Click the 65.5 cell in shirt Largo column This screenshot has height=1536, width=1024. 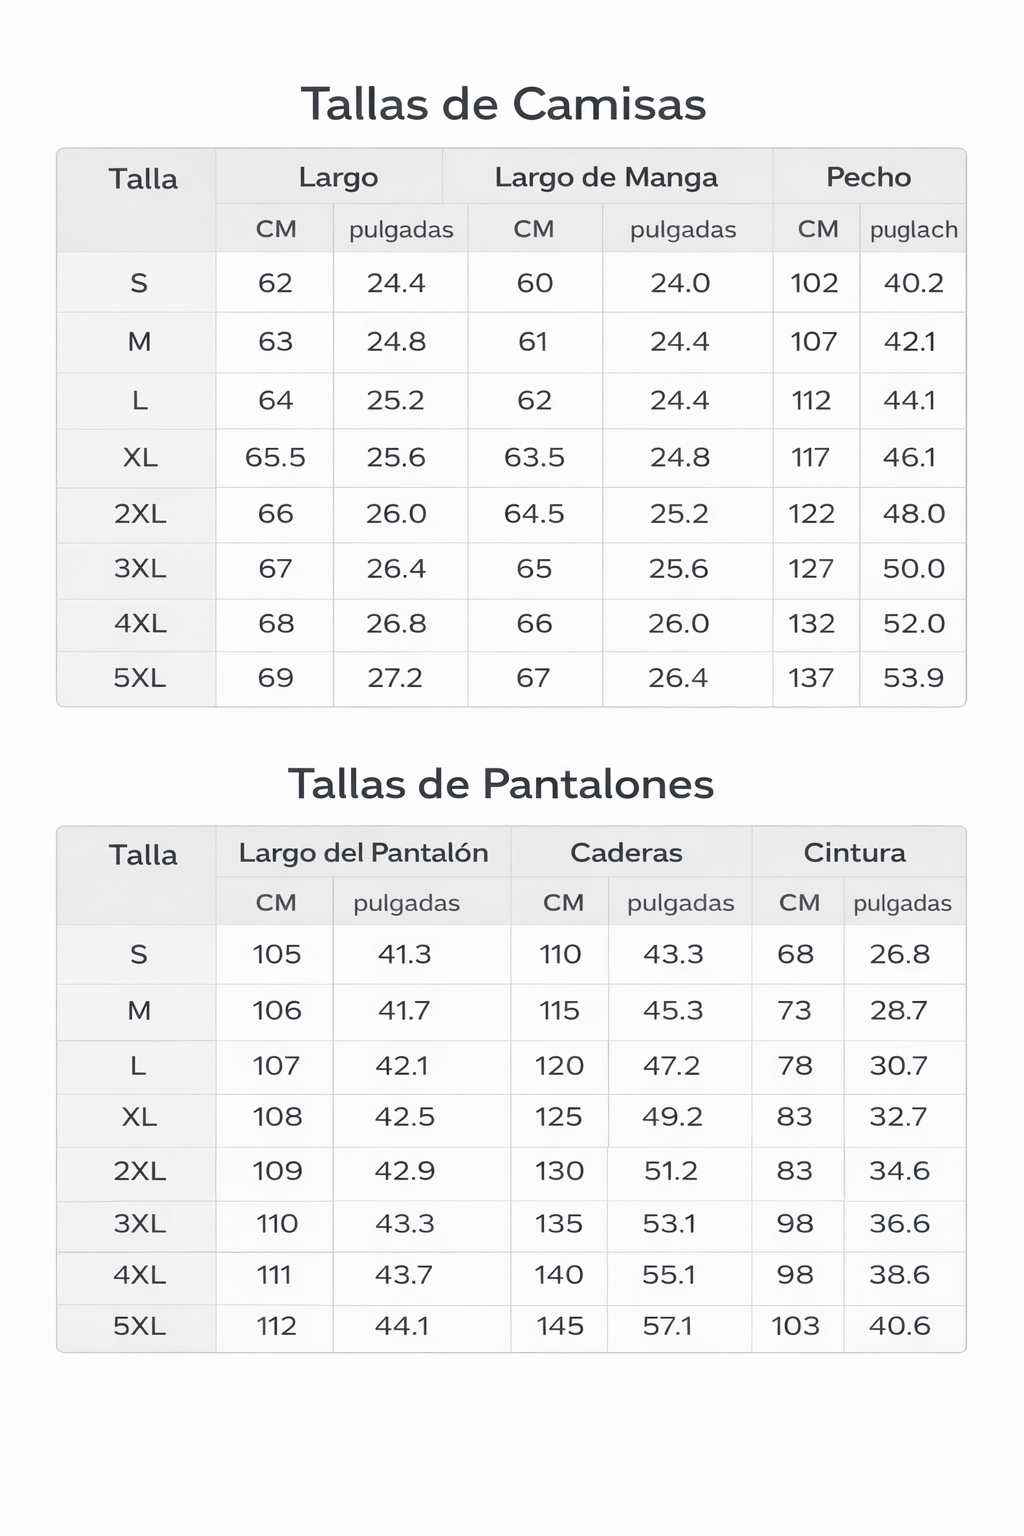point(275,458)
